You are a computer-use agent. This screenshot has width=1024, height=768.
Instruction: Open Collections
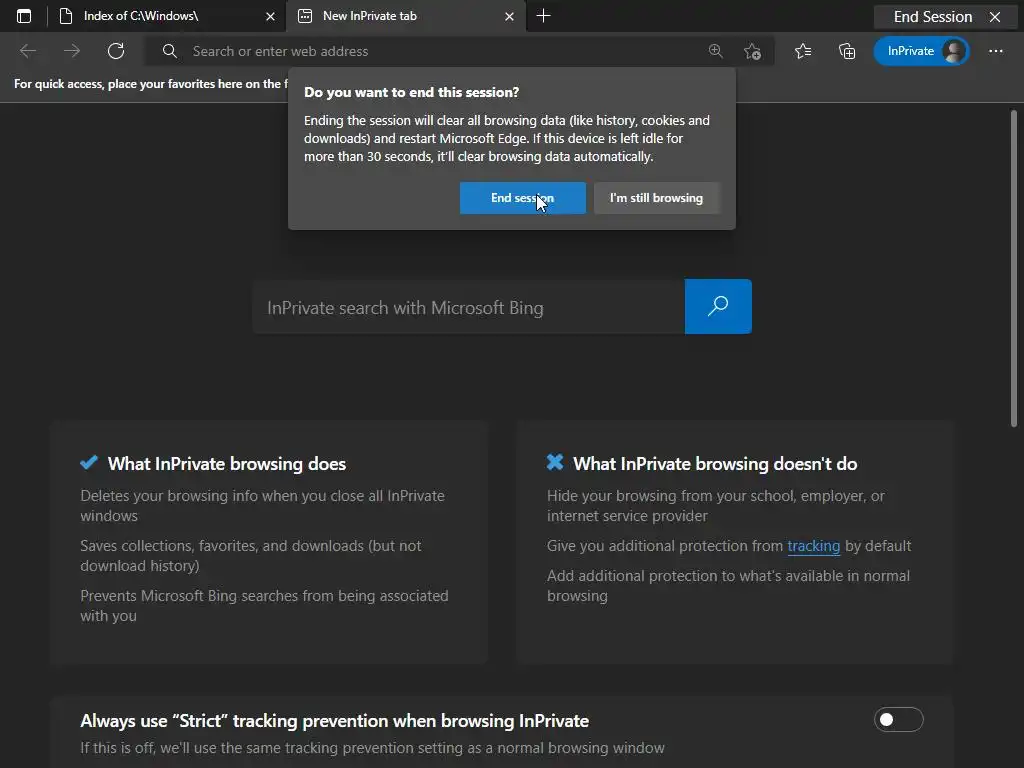tap(847, 51)
